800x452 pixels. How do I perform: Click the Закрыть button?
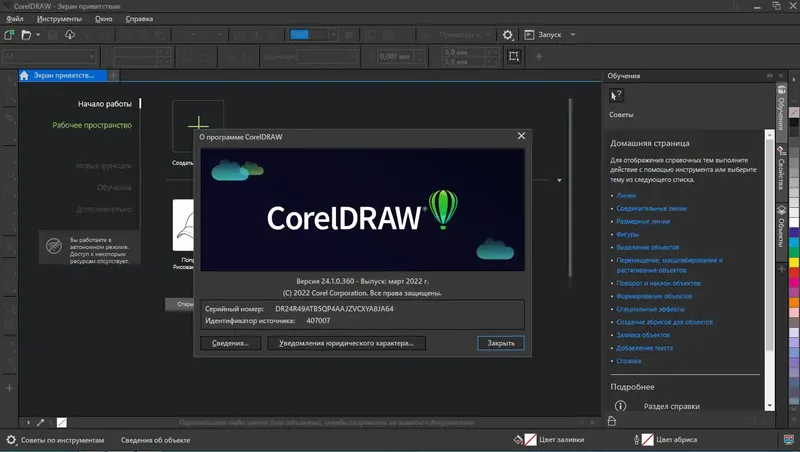[x=501, y=343]
